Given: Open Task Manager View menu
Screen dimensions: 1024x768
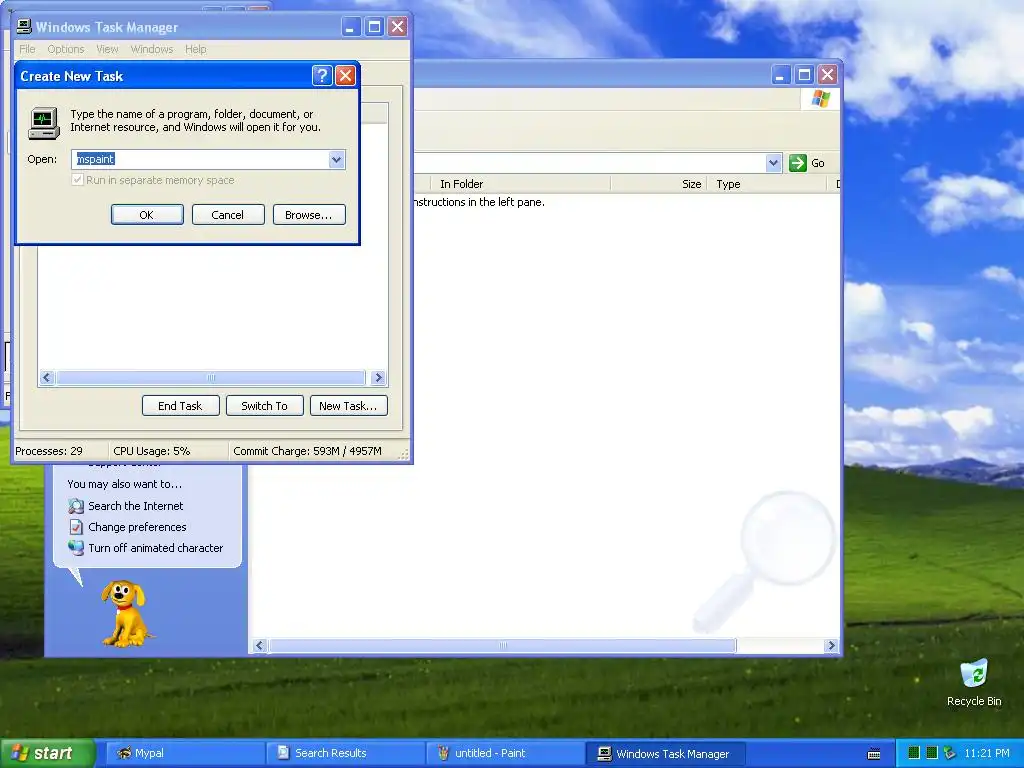Looking at the screenshot, I should pos(107,49).
